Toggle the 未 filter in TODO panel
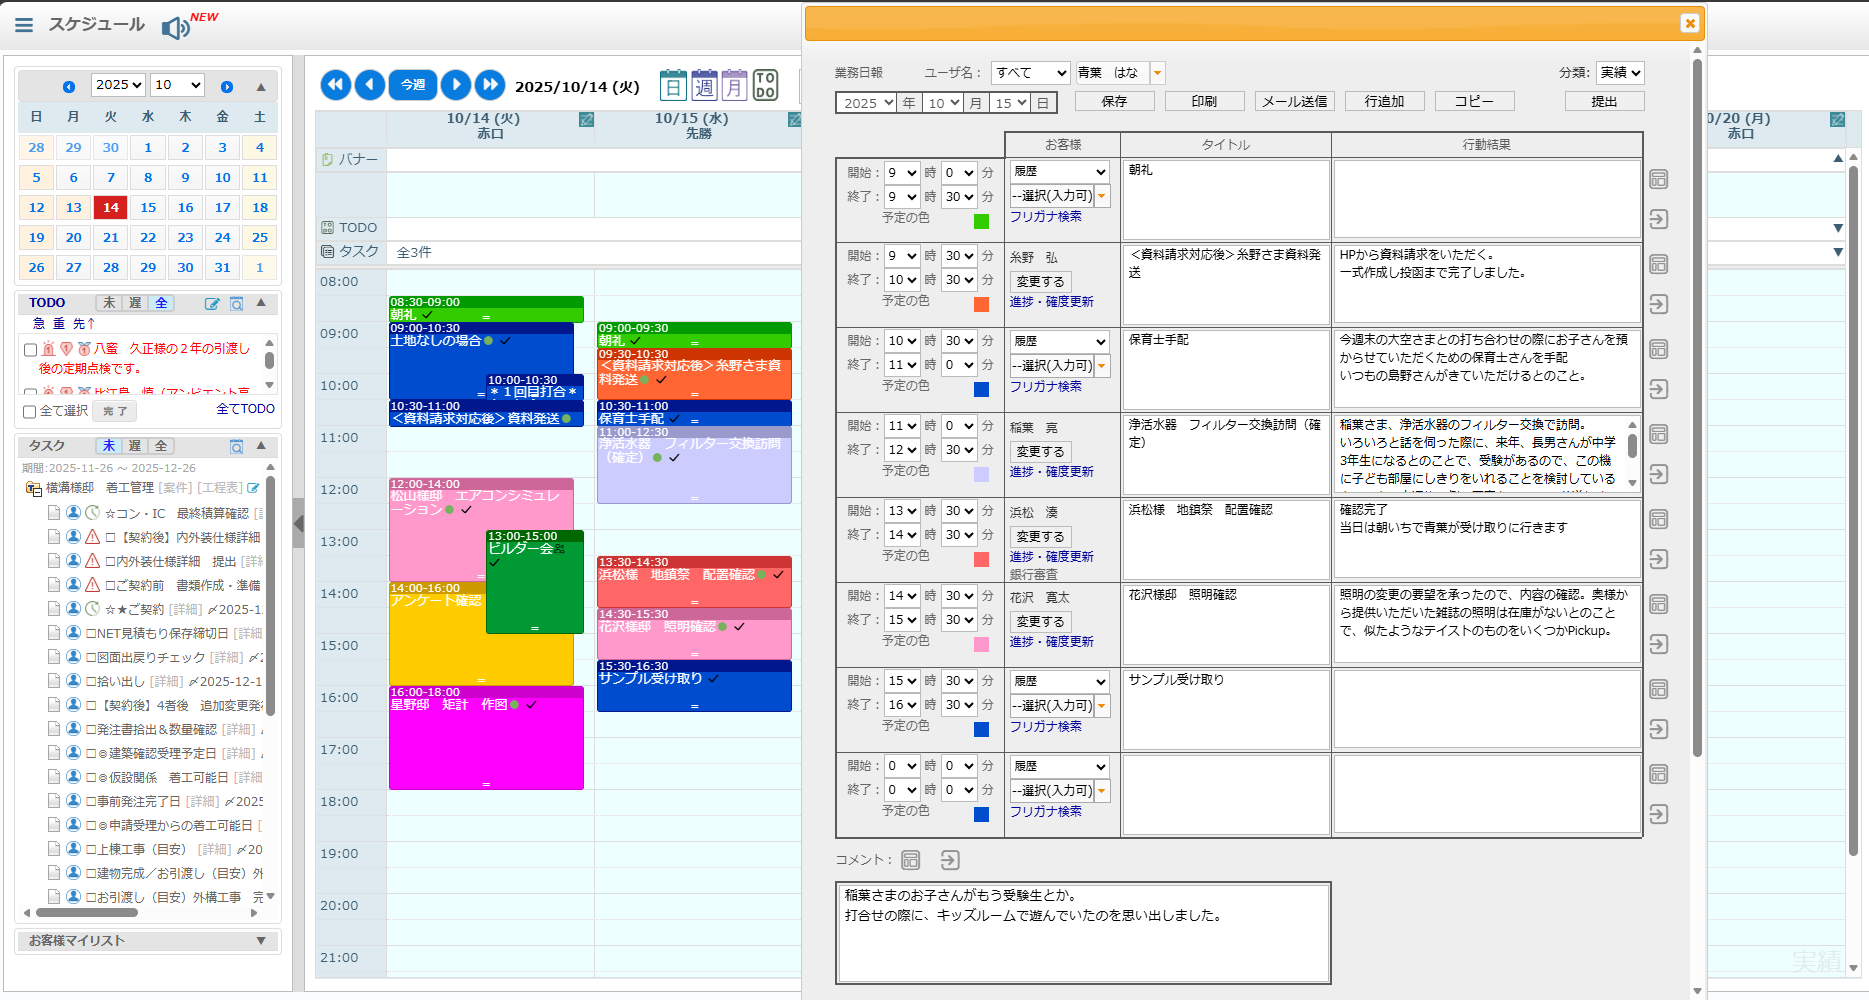This screenshot has width=1869, height=1000. [x=109, y=303]
